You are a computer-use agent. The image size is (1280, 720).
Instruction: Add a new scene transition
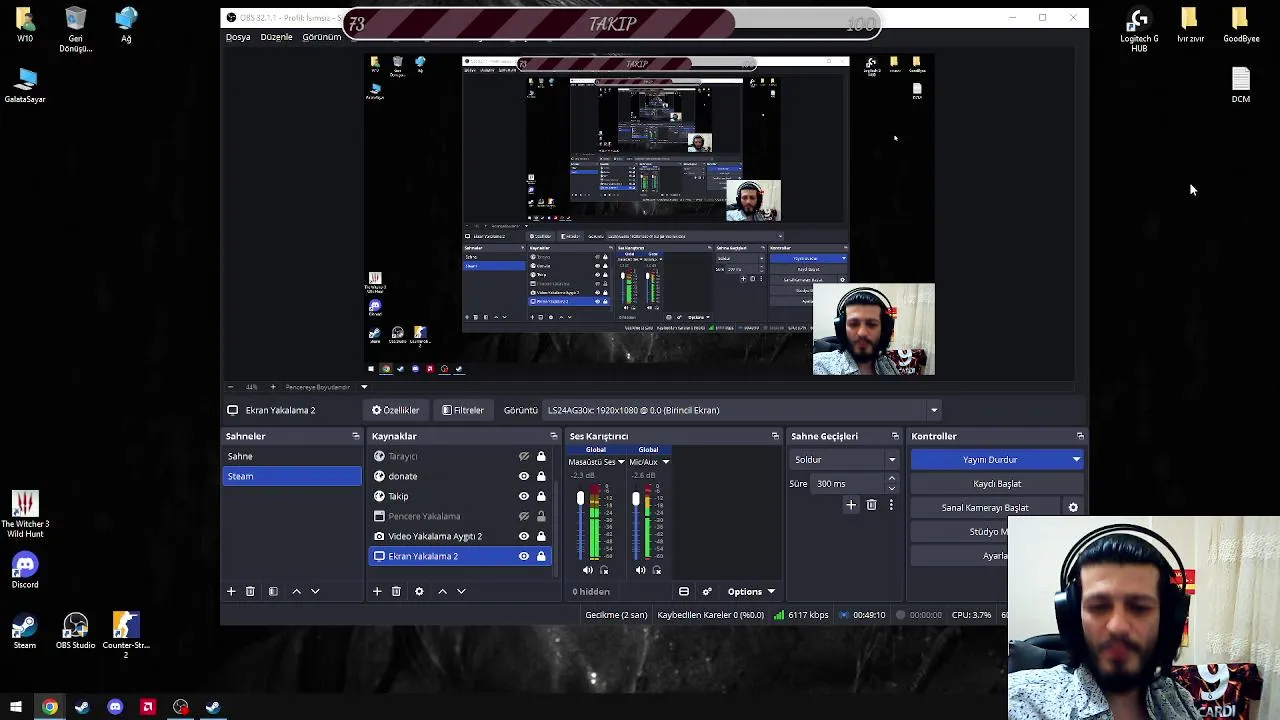[851, 505]
